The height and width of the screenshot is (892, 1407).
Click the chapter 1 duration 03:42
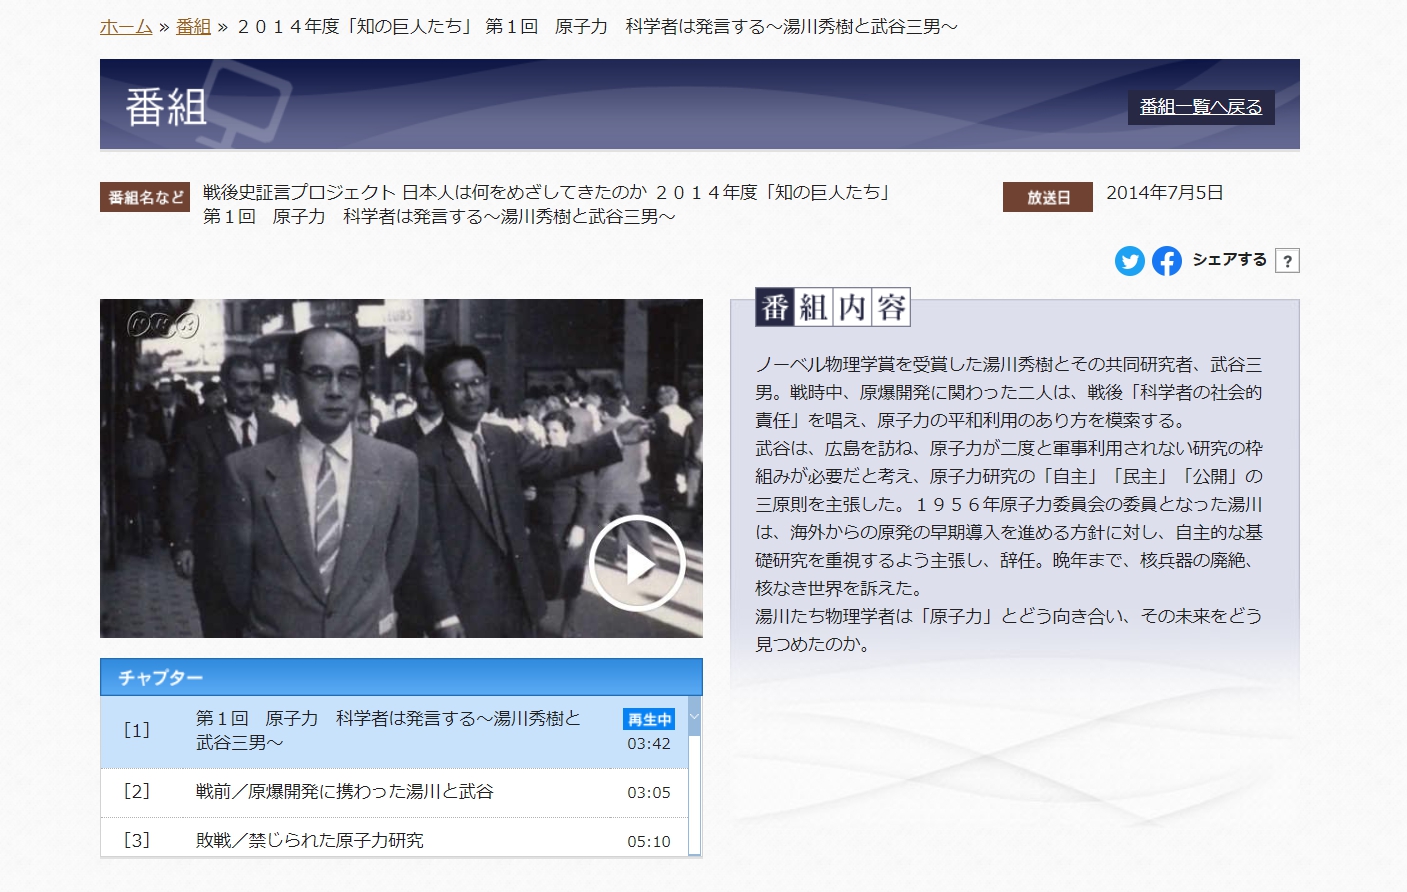[649, 744]
